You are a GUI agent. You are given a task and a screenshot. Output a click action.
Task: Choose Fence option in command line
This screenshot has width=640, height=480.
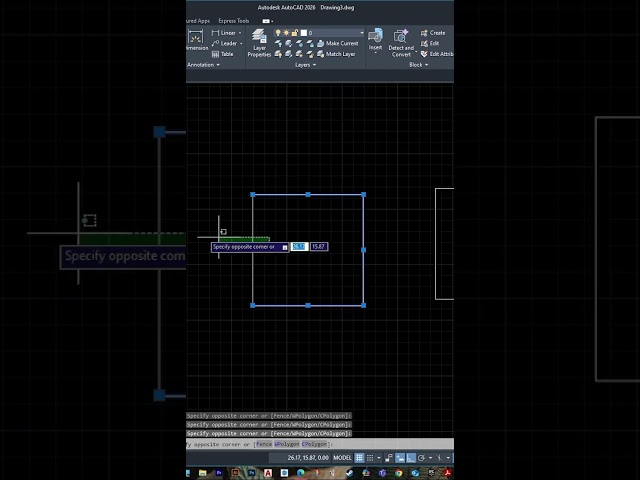point(264,444)
